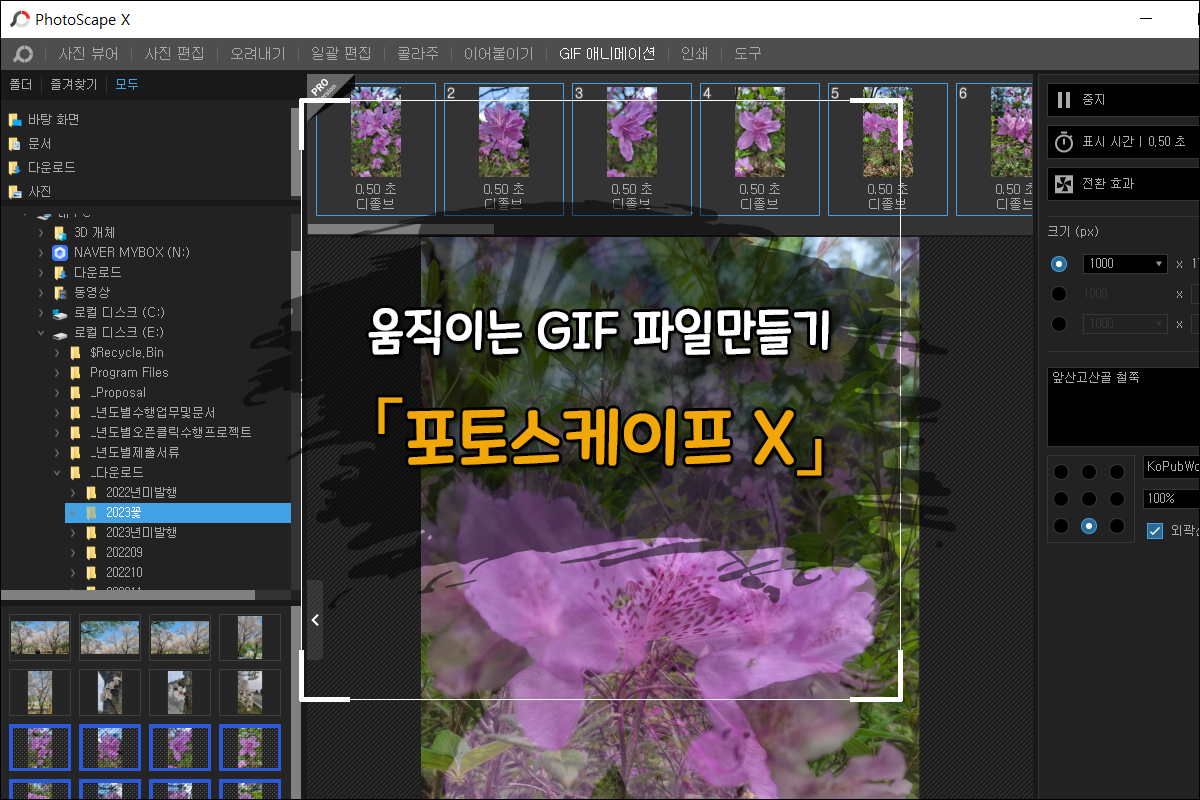Open the 사진 편집 tab
Image resolution: width=1200 pixels, height=800 pixels.
click(x=174, y=54)
